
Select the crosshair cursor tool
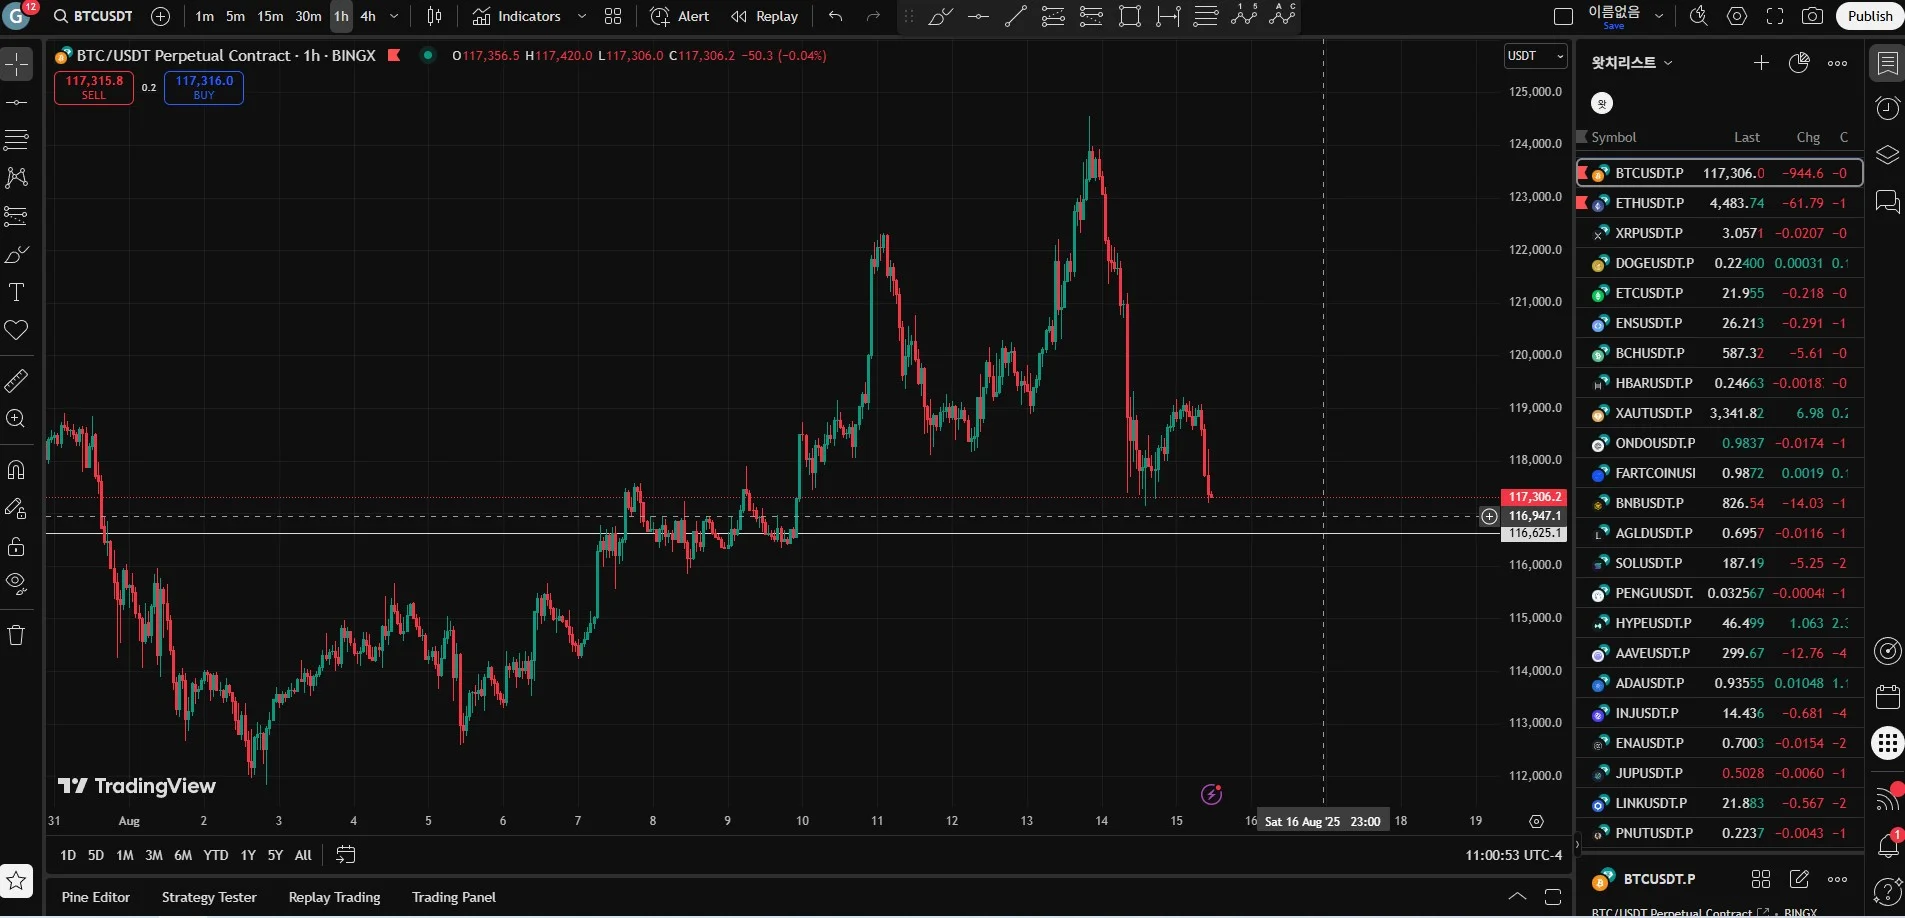17,65
